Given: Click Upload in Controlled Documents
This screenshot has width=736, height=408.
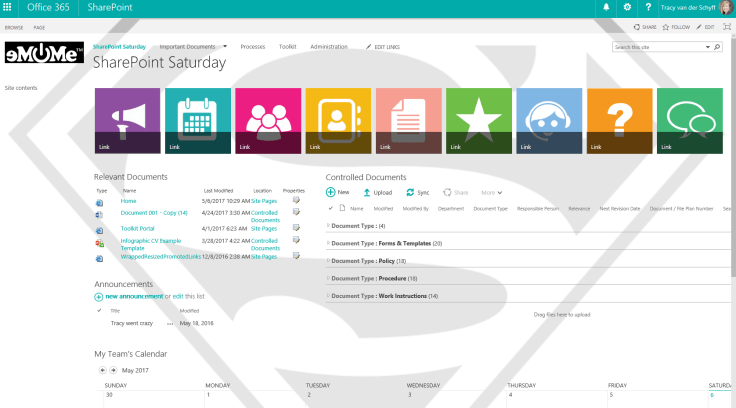Looking at the screenshot, I should (376, 192).
